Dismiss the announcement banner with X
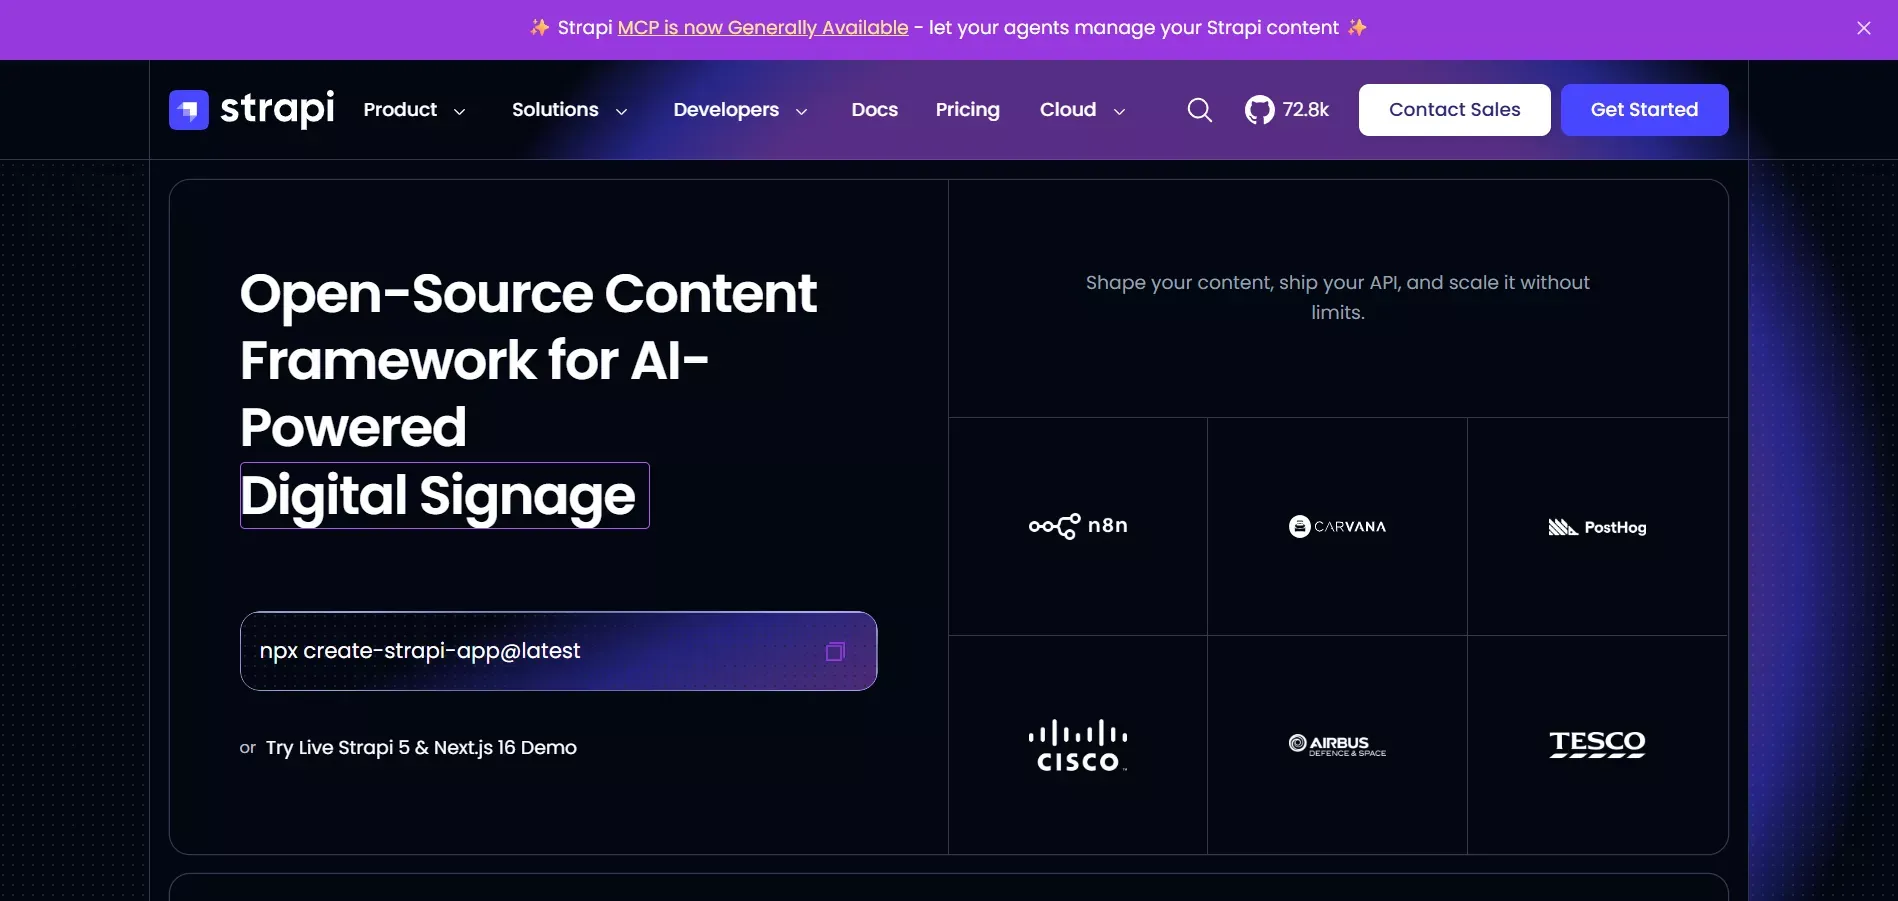This screenshot has width=1898, height=901. click(1864, 28)
